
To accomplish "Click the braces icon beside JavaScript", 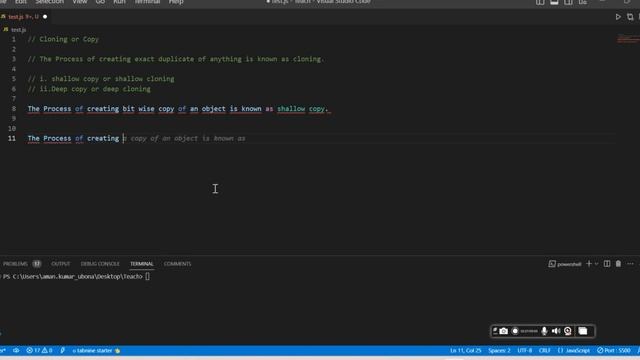I will tap(560, 350).
